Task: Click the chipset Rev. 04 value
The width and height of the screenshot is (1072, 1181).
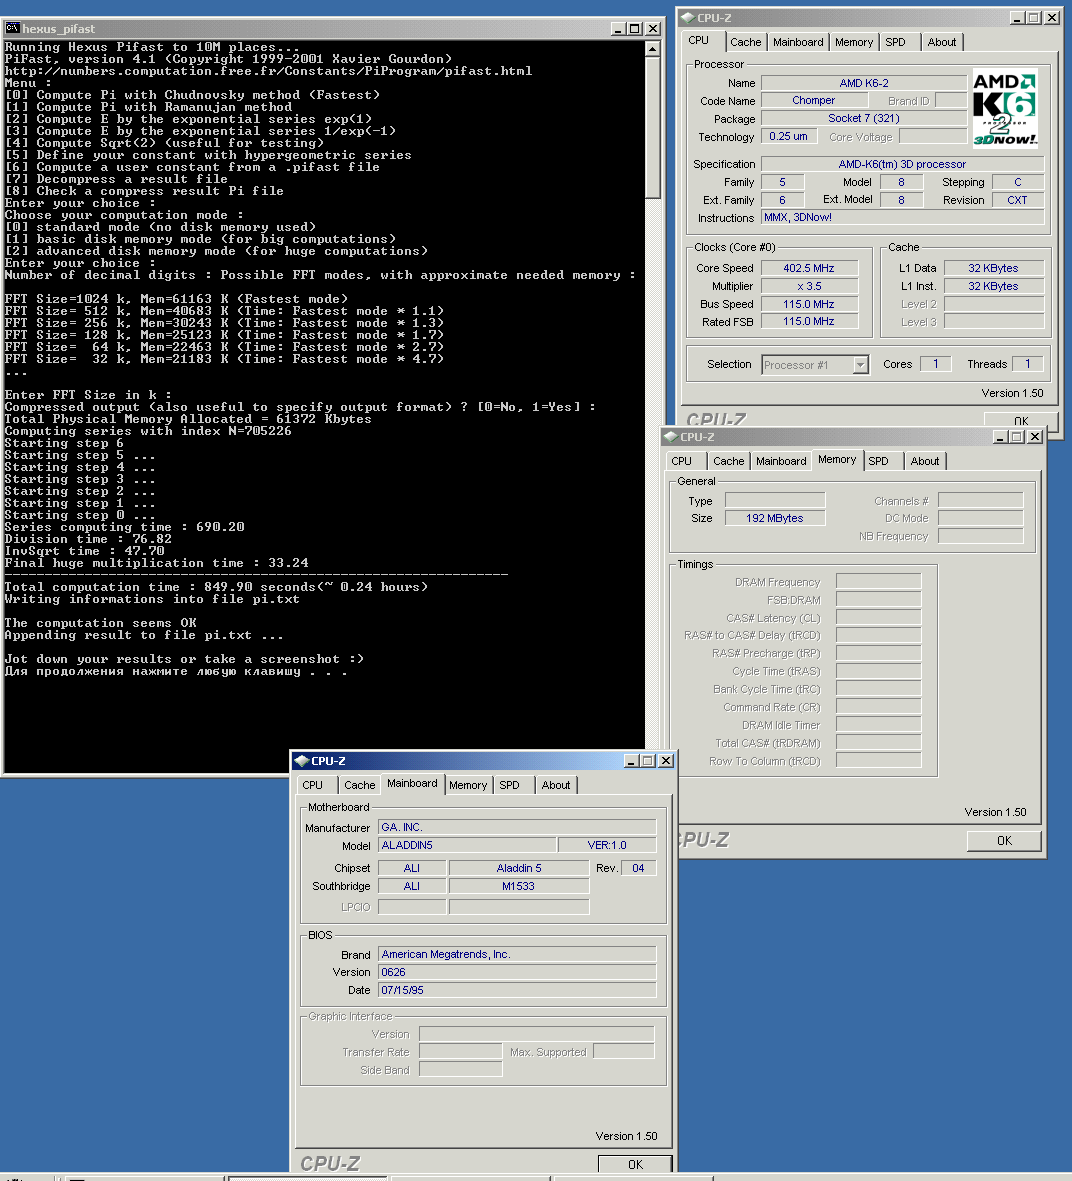Action: [638, 868]
